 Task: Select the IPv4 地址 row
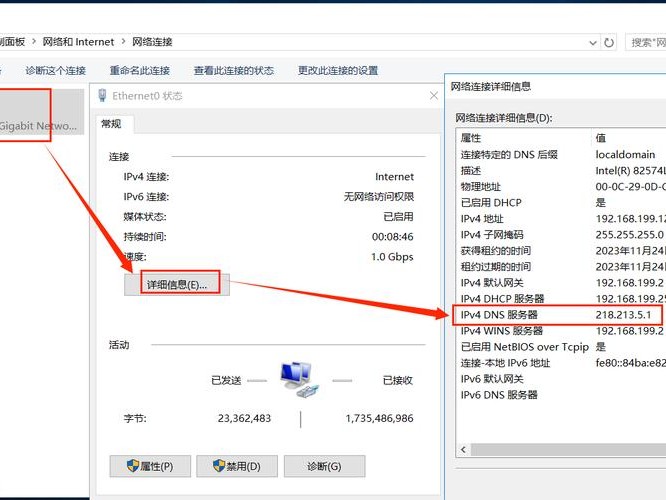[x=562, y=219]
